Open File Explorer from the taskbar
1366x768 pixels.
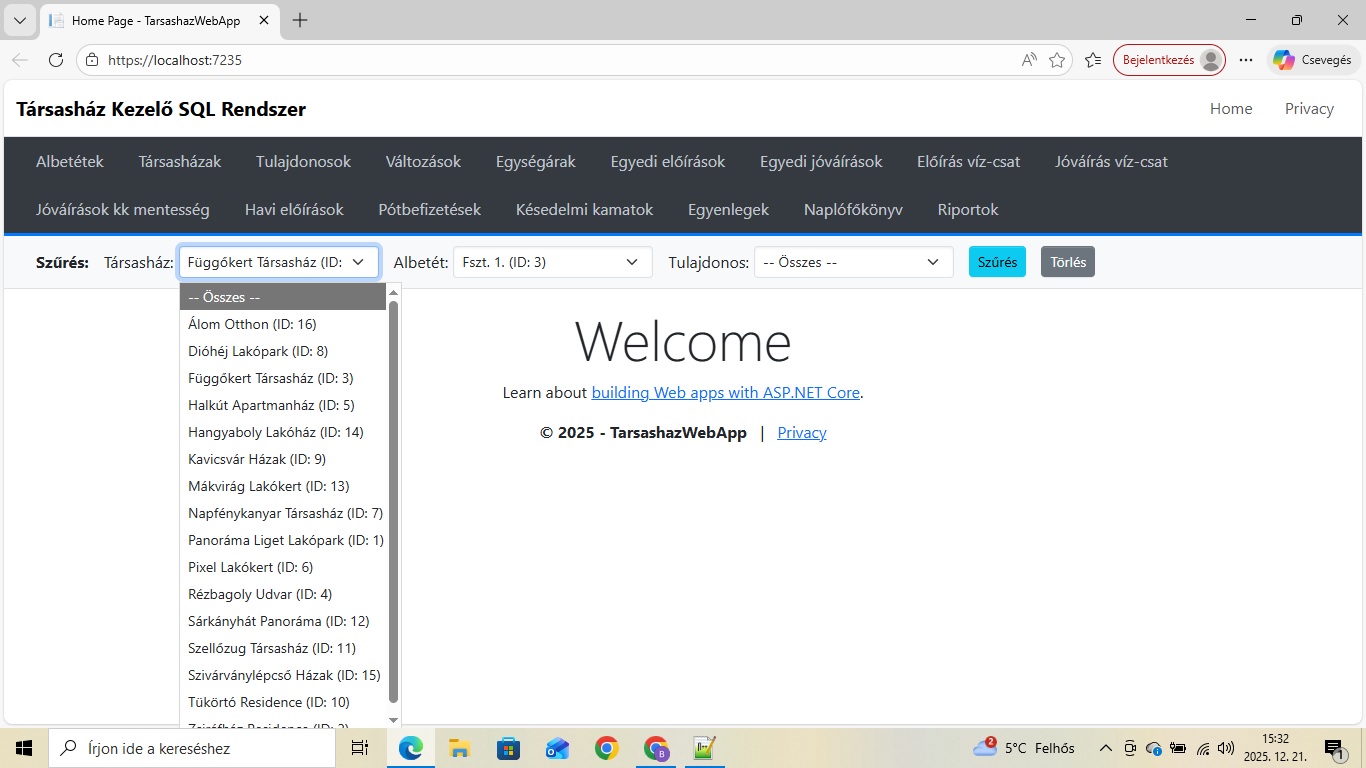459,748
